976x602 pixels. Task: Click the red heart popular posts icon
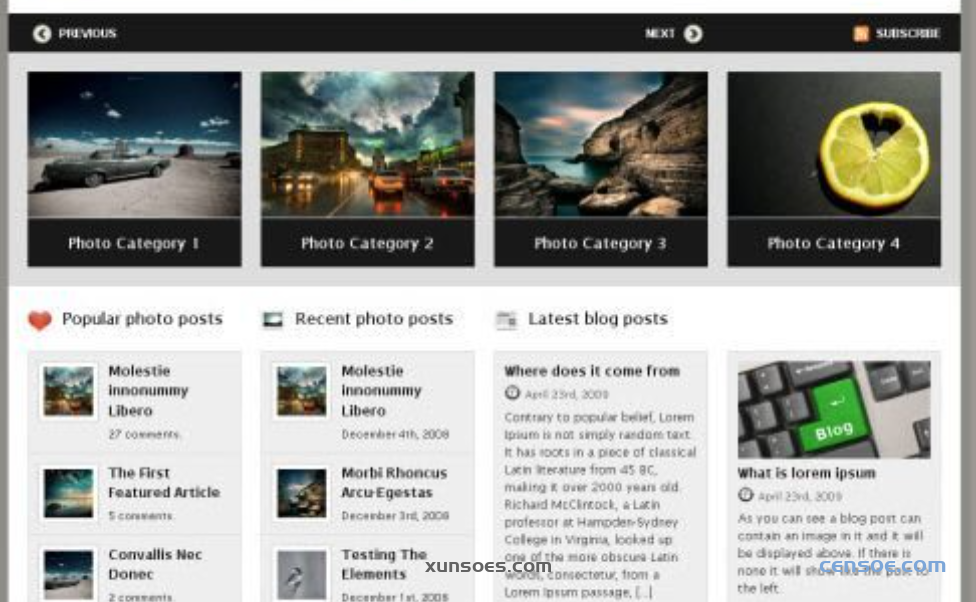[x=39, y=320]
